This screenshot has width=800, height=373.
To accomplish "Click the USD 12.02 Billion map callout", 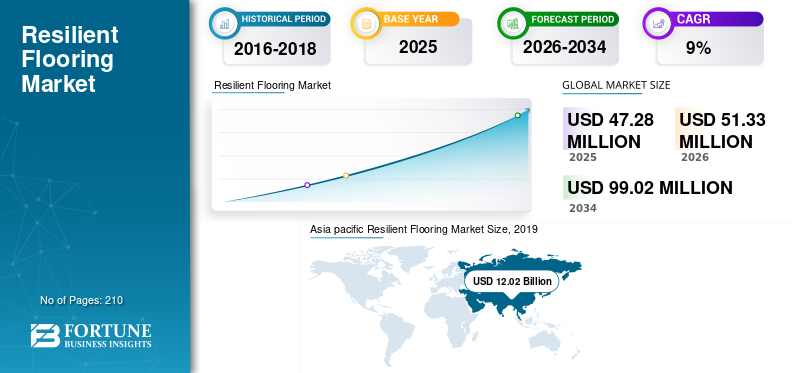I will (x=512, y=281).
